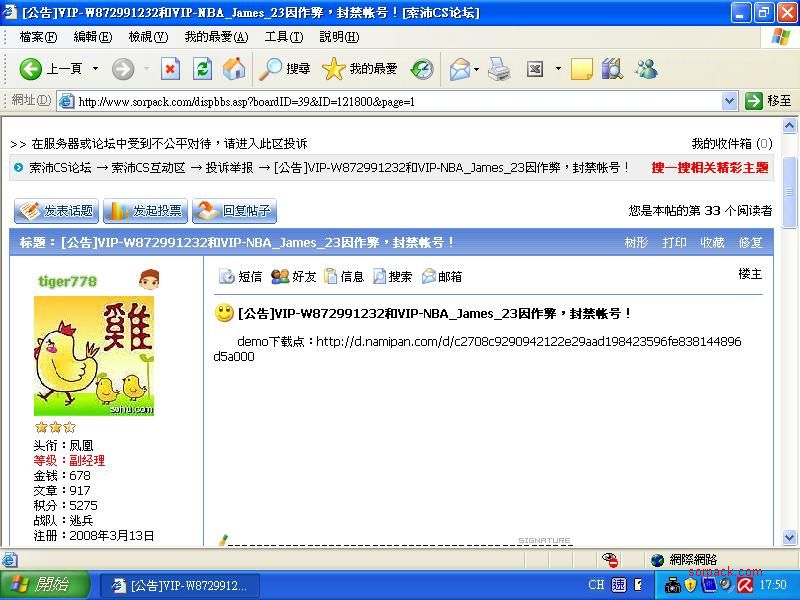Go to the Home page icon
Viewport: 800px width, 600px height.
[x=234, y=69]
